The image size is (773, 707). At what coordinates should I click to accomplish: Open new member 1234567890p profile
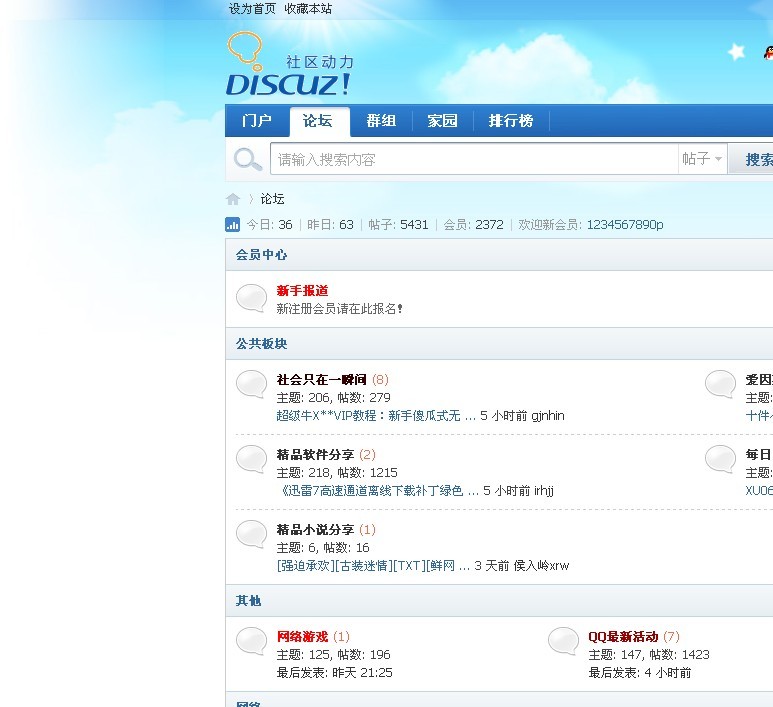pos(625,225)
